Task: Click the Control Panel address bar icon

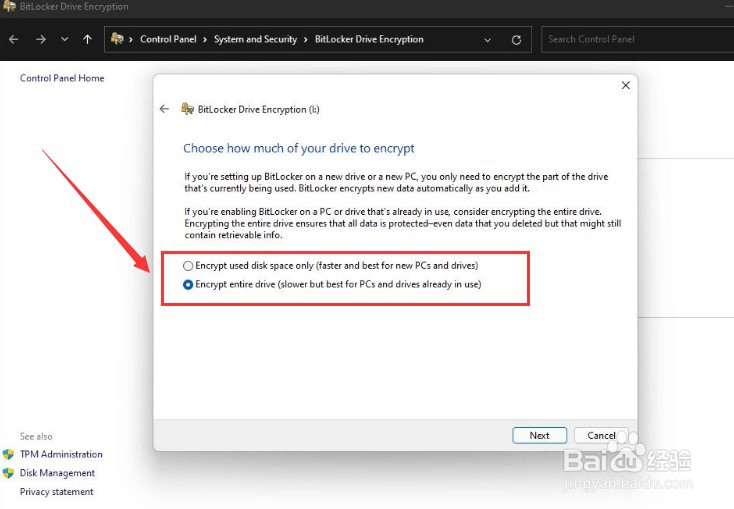Action: point(117,39)
